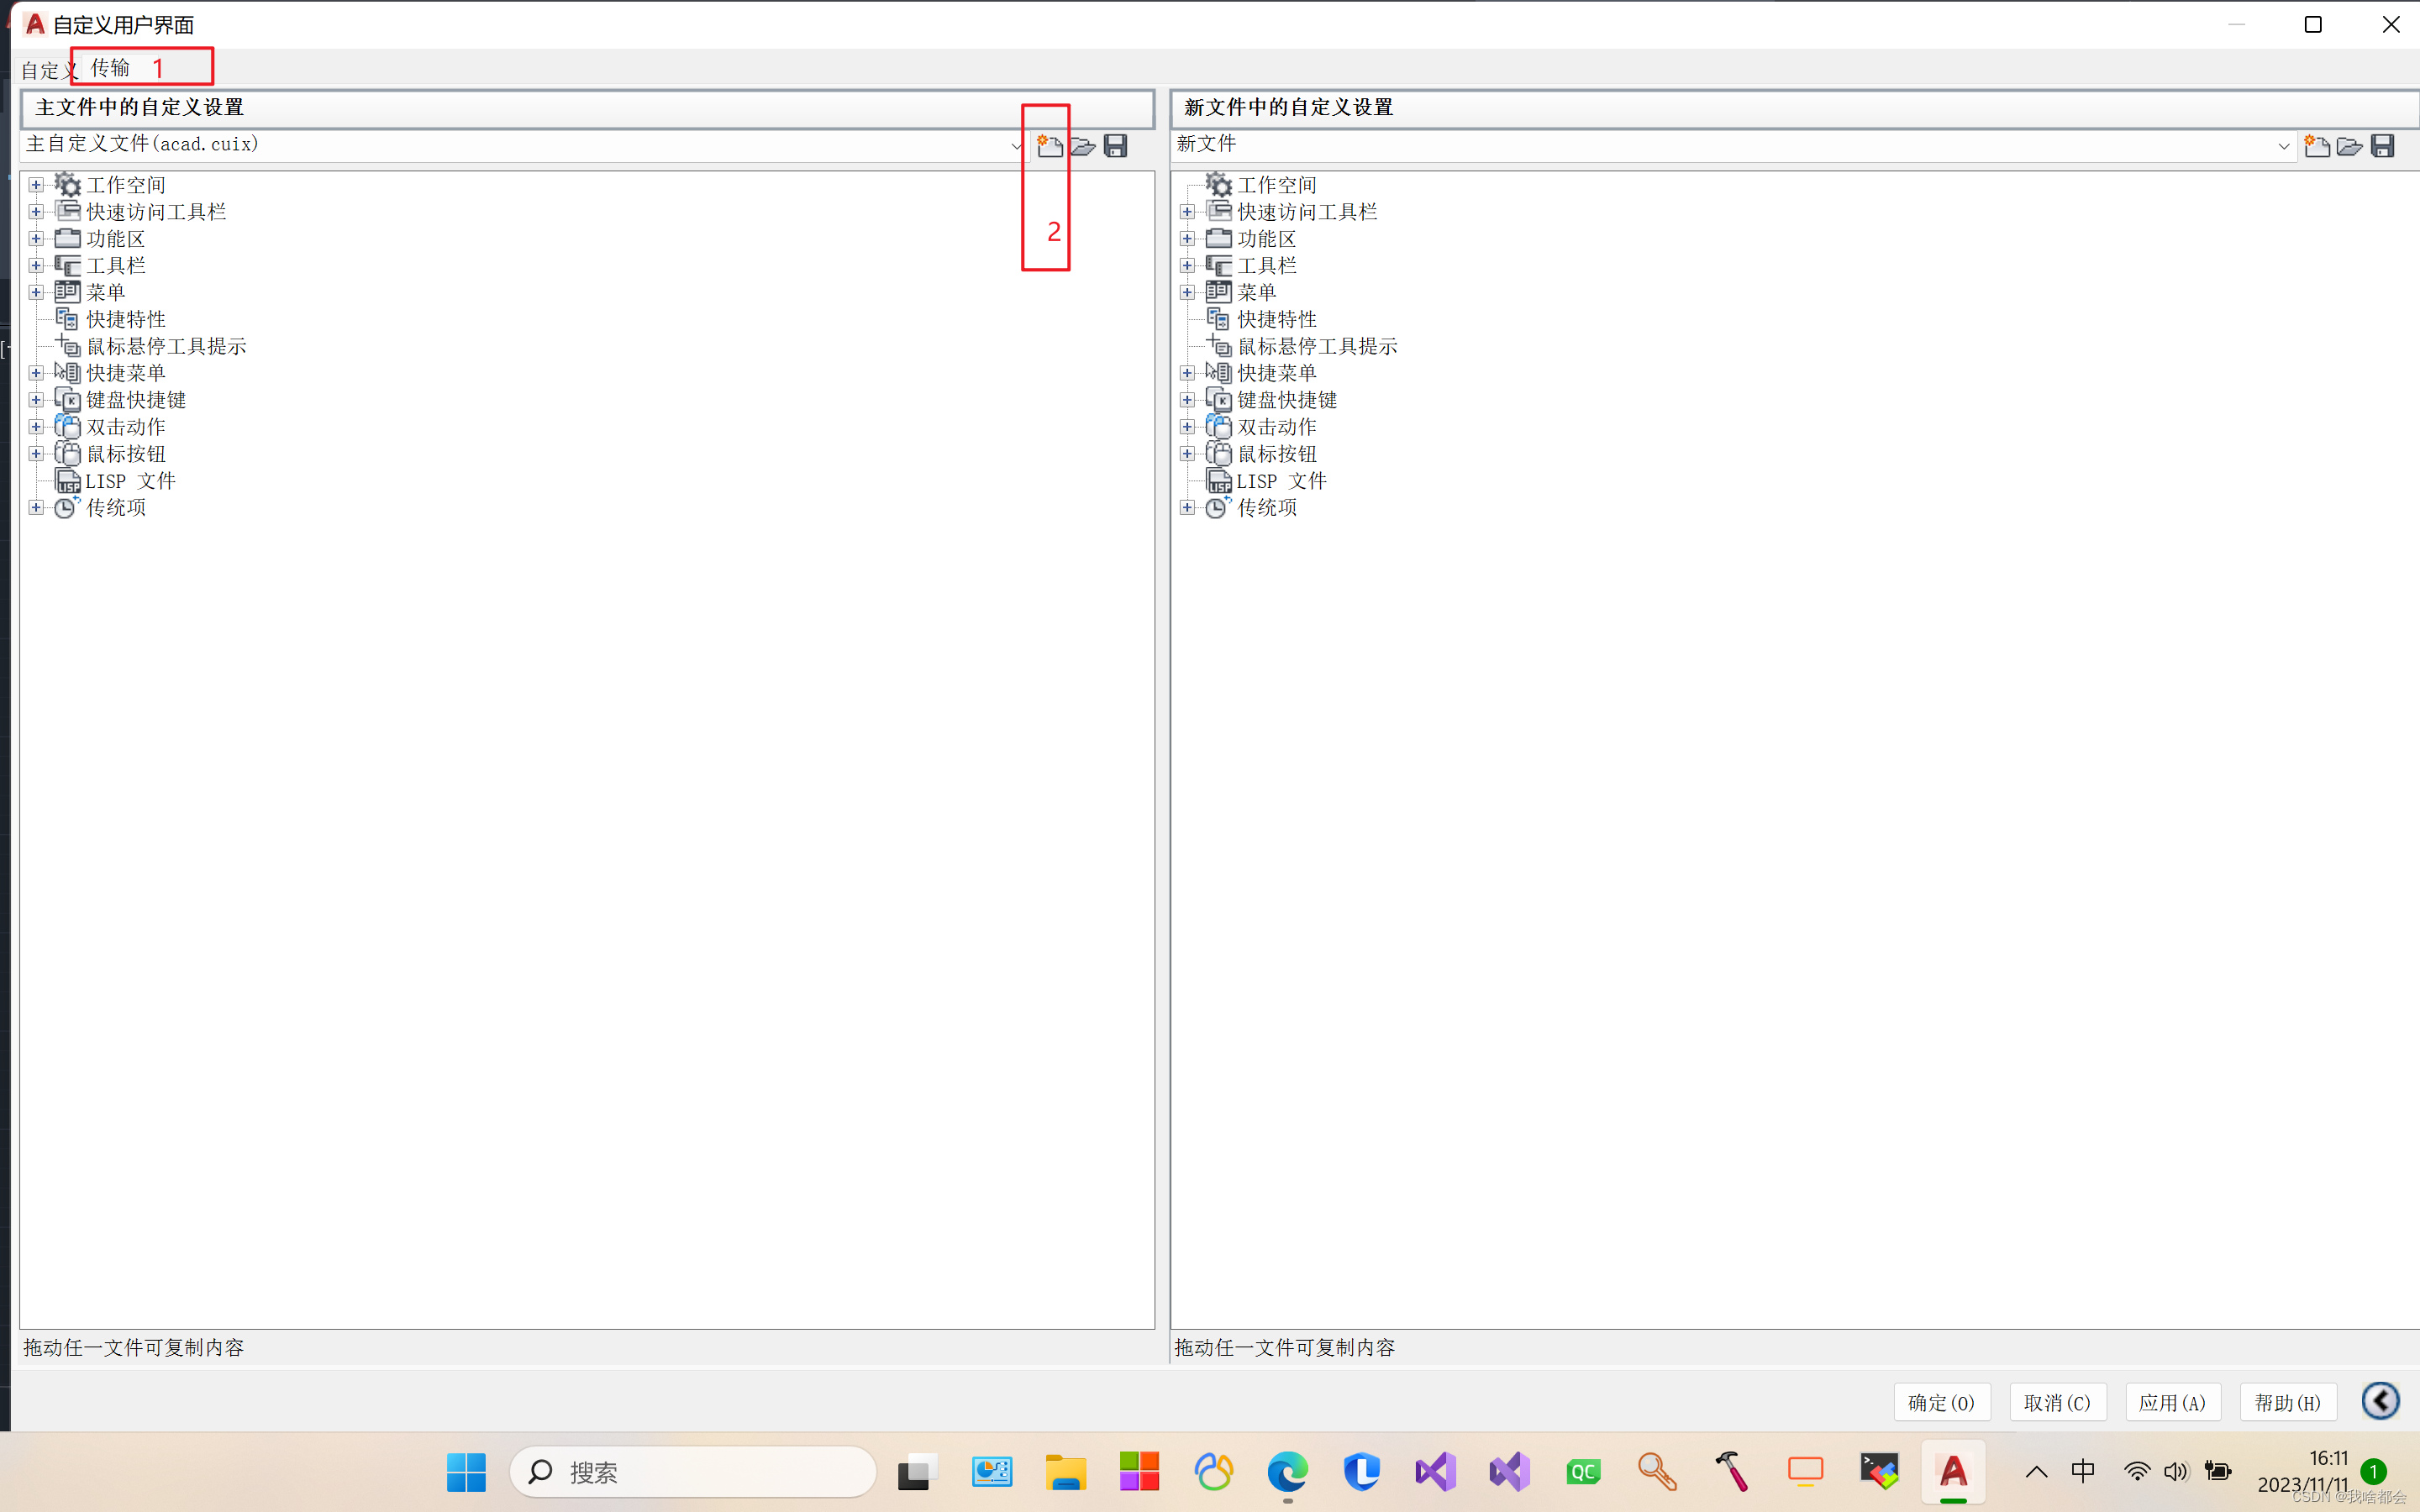Viewport: 2420px width, 1512px height.
Task: Select LISP 文件 item in left tree
Action: coord(130,481)
